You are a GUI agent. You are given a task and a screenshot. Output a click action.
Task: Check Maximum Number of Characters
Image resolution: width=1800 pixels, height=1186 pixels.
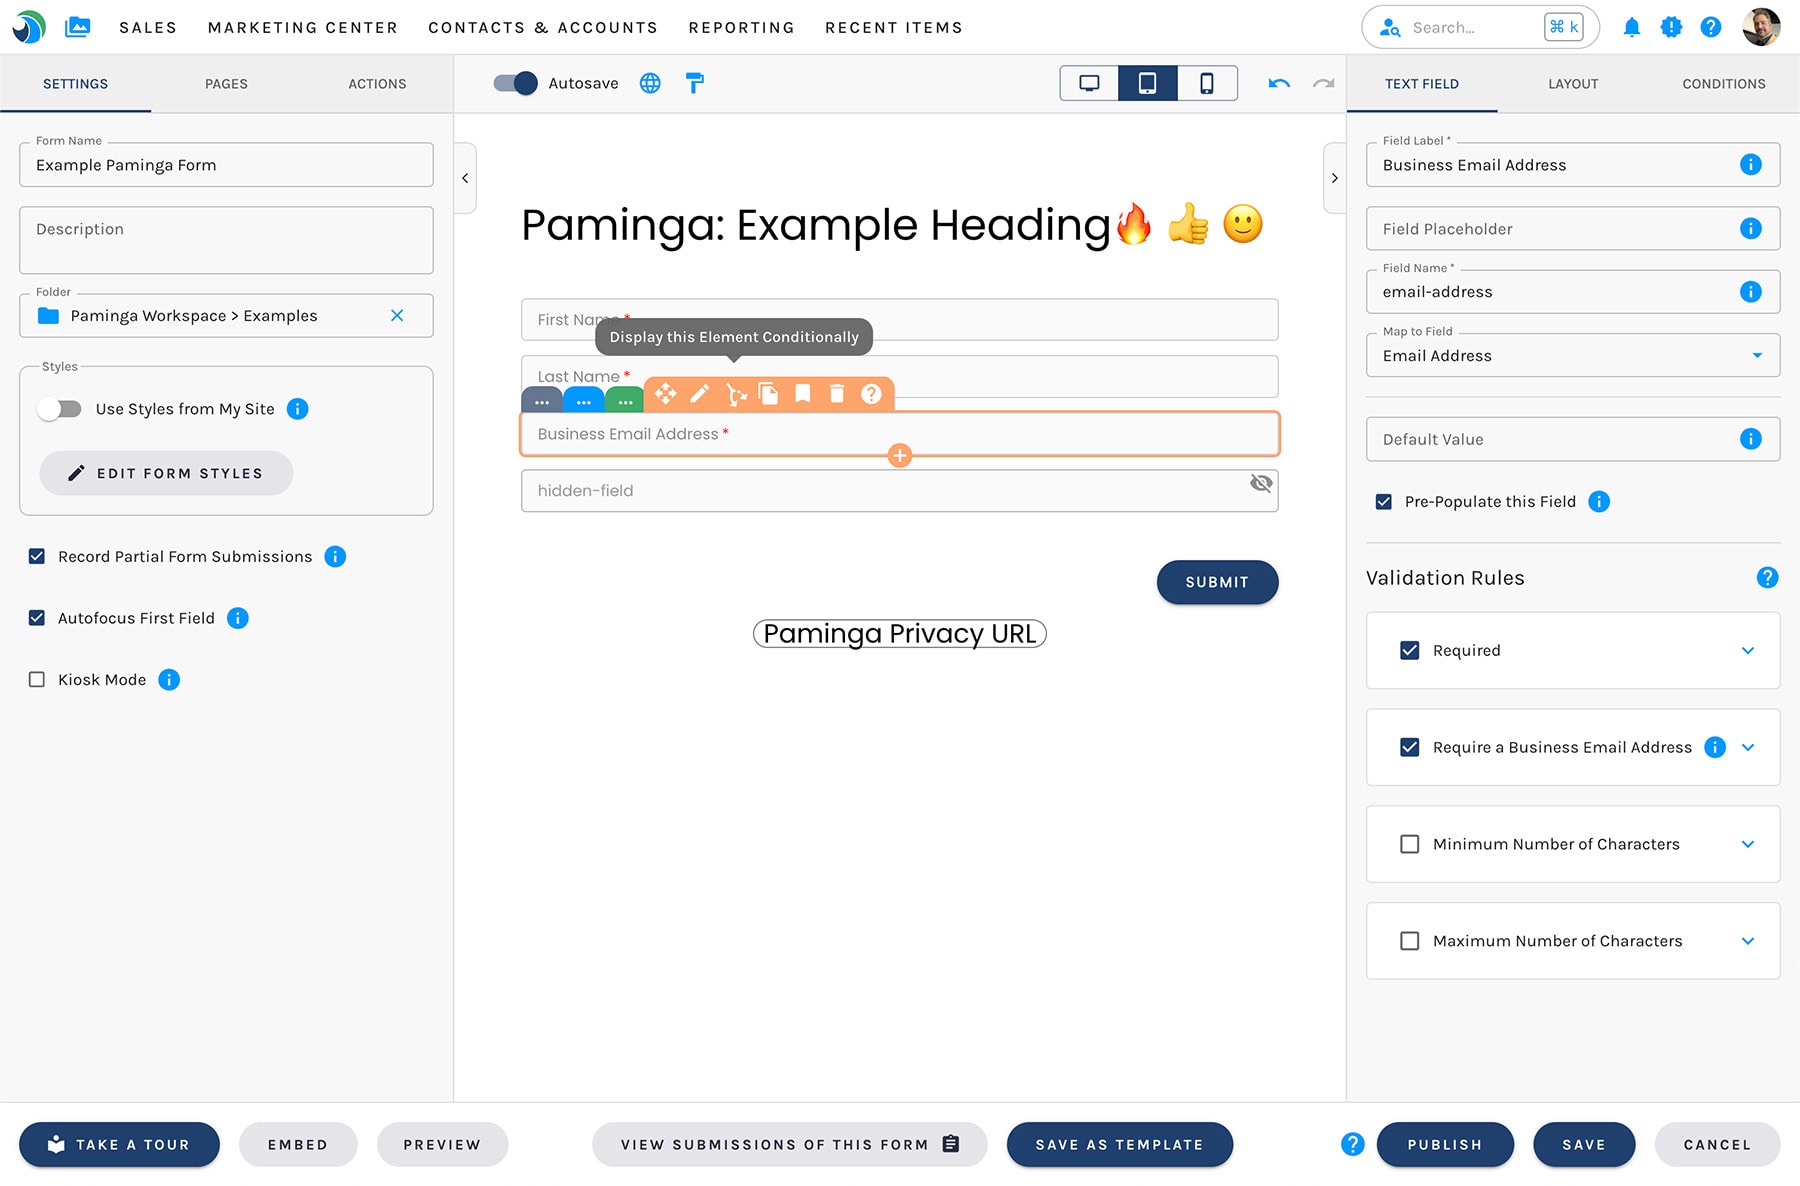pyautogui.click(x=1410, y=942)
